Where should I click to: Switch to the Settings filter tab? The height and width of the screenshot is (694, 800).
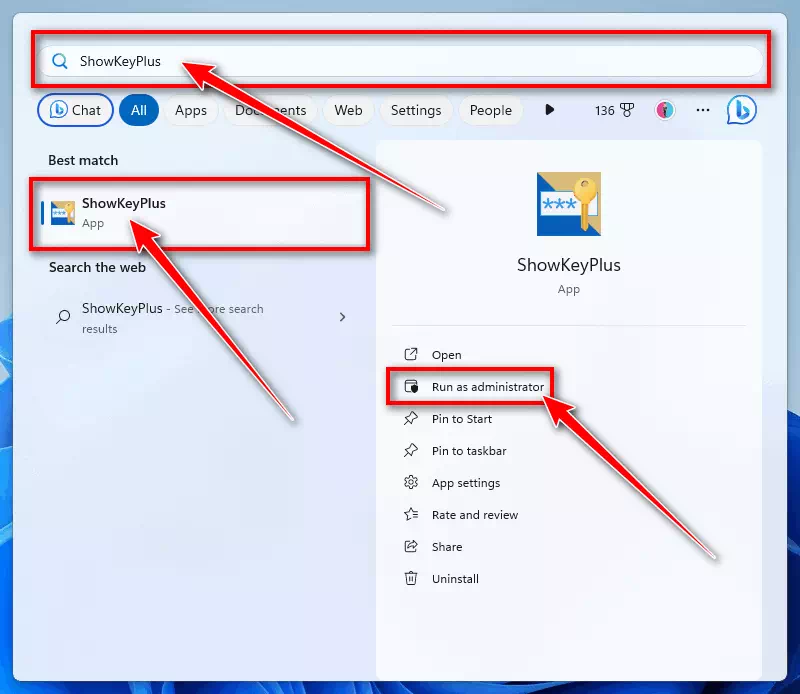416,110
